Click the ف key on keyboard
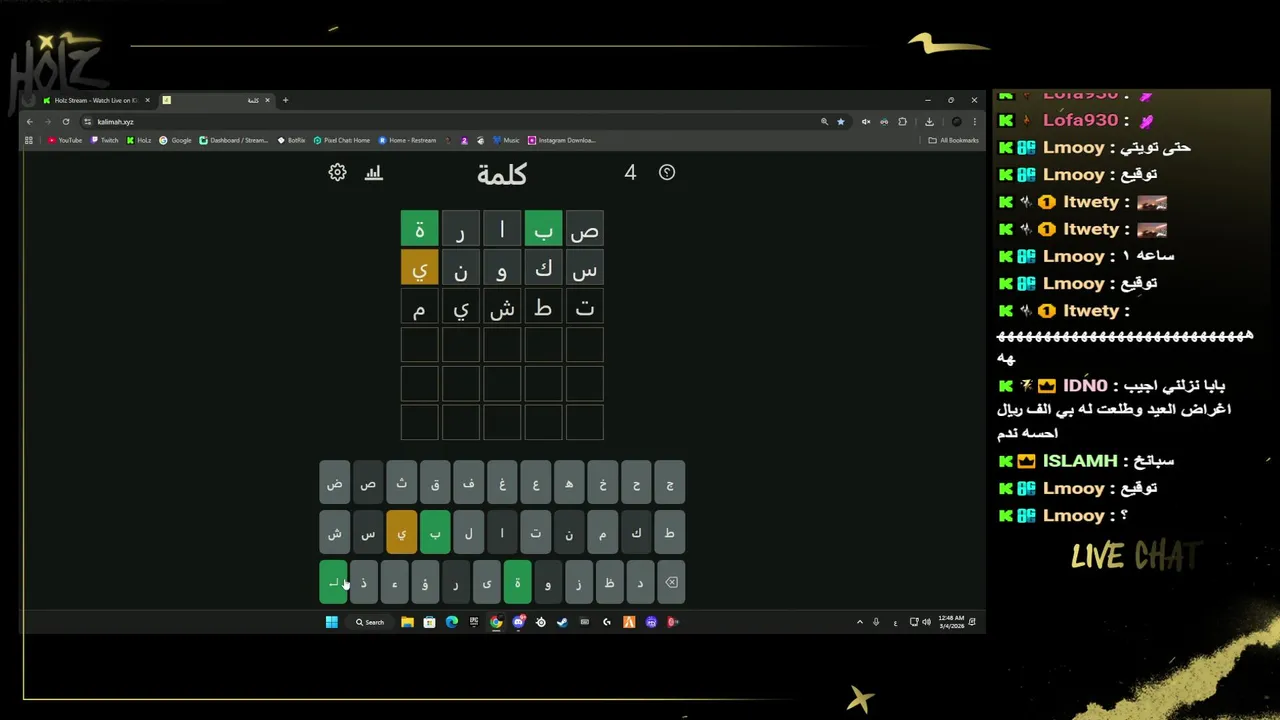The image size is (1280, 720). (x=468, y=483)
